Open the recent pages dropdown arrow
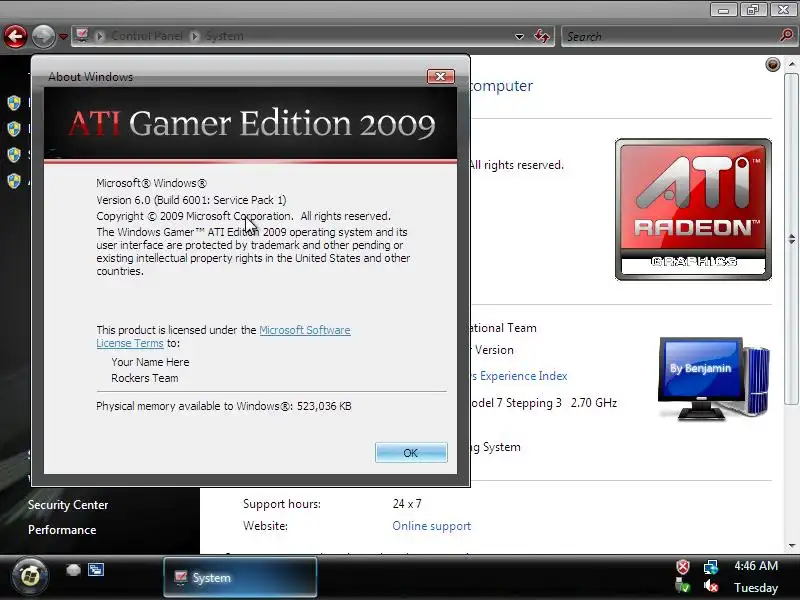The image size is (800, 600). pos(63,37)
